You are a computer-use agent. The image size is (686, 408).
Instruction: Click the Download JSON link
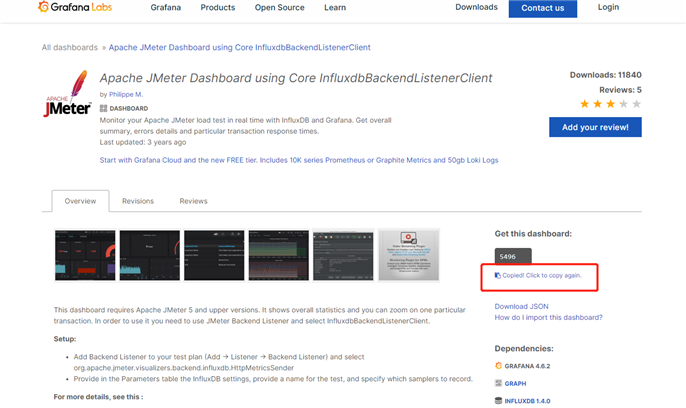pyautogui.click(x=521, y=307)
